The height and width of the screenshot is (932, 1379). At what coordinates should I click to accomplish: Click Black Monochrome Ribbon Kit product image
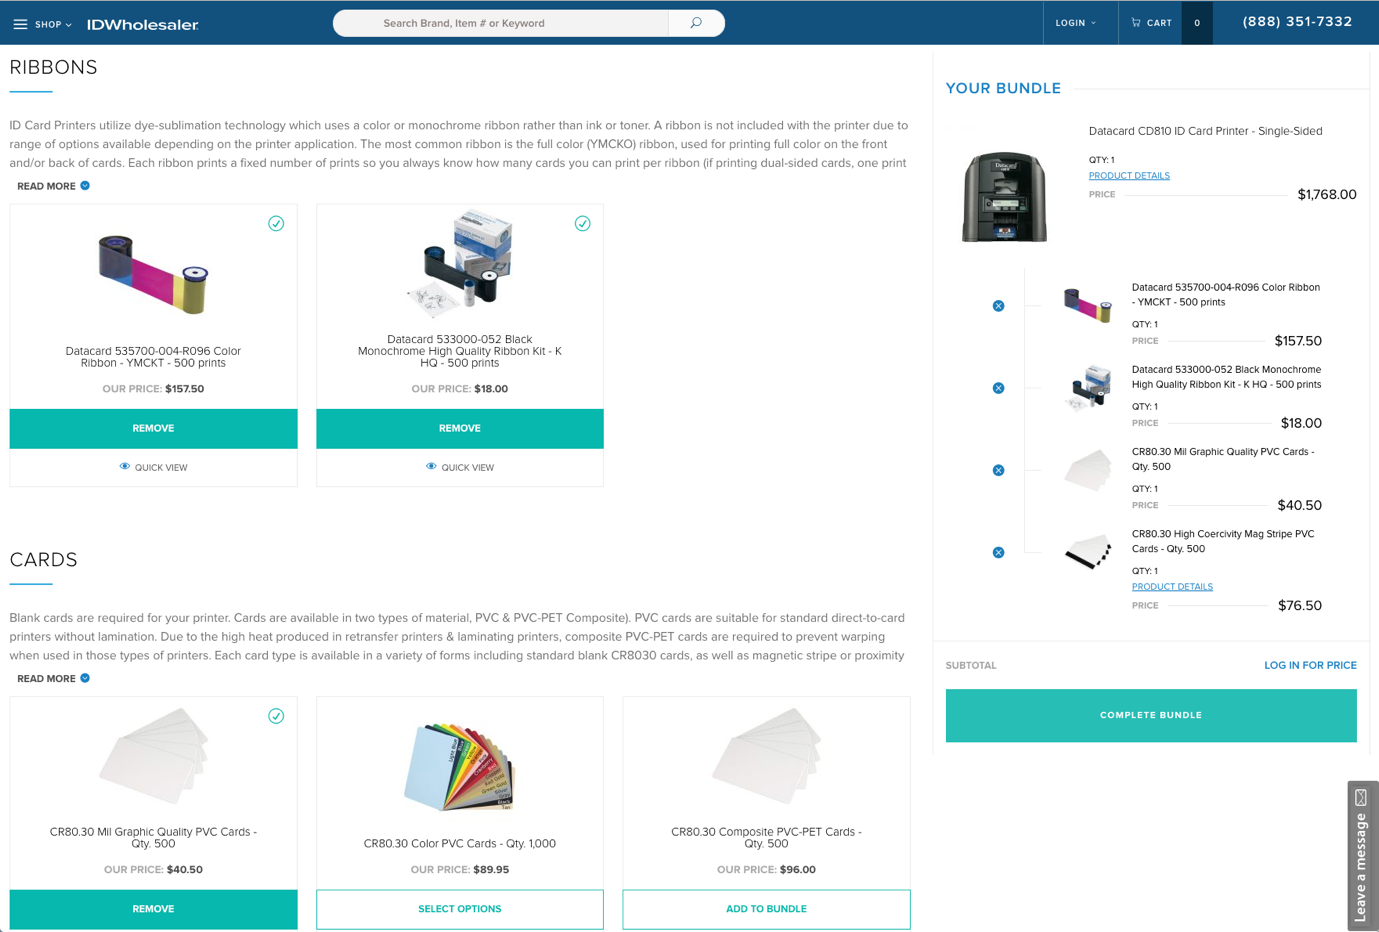coord(460,264)
